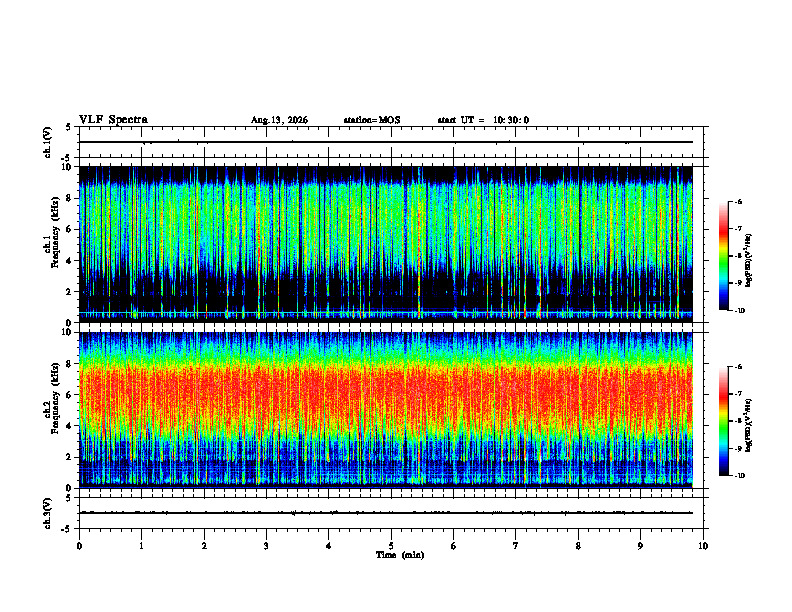Screen dimensions: 792x612
Task: Click ch.1 frequency axis tick "4"
Action: point(69,261)
